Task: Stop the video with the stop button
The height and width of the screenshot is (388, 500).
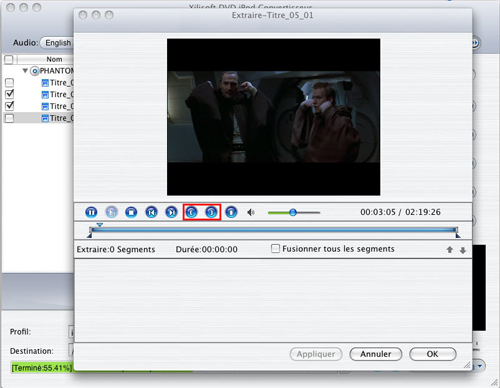Action: pos(131,212)
